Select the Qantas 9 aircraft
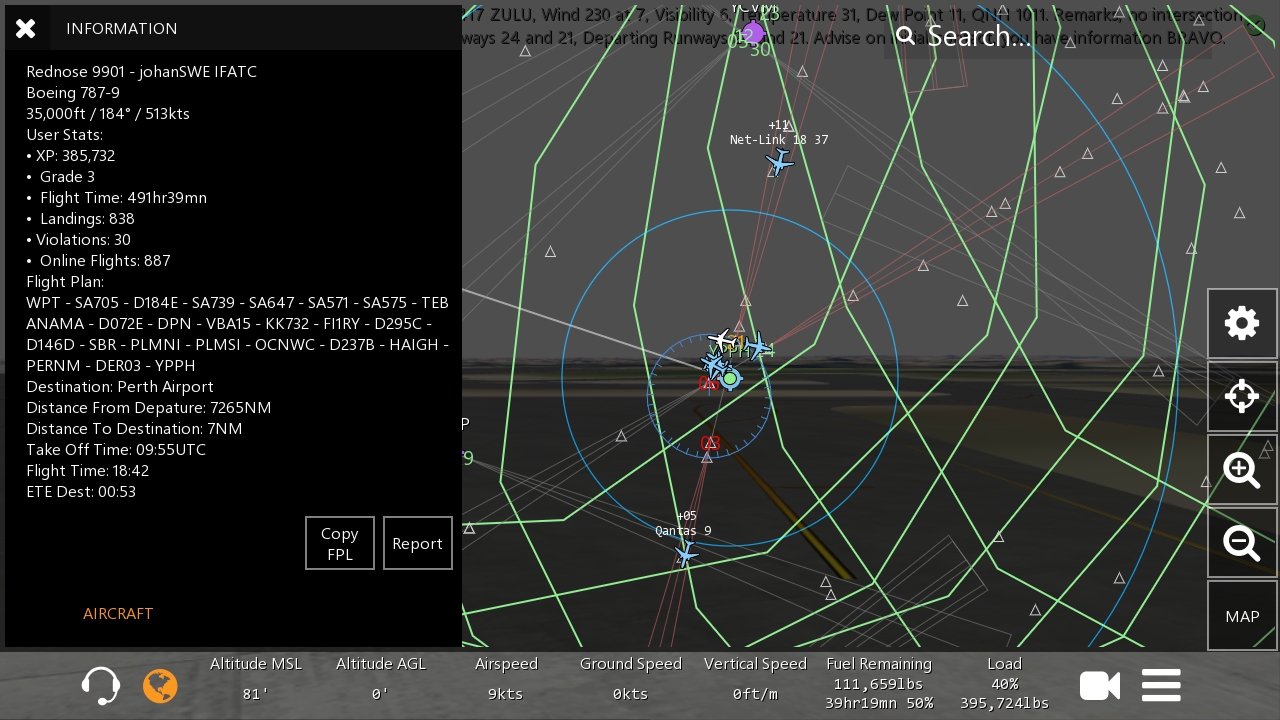This screenshot has height=720, width=1280. 685,553
